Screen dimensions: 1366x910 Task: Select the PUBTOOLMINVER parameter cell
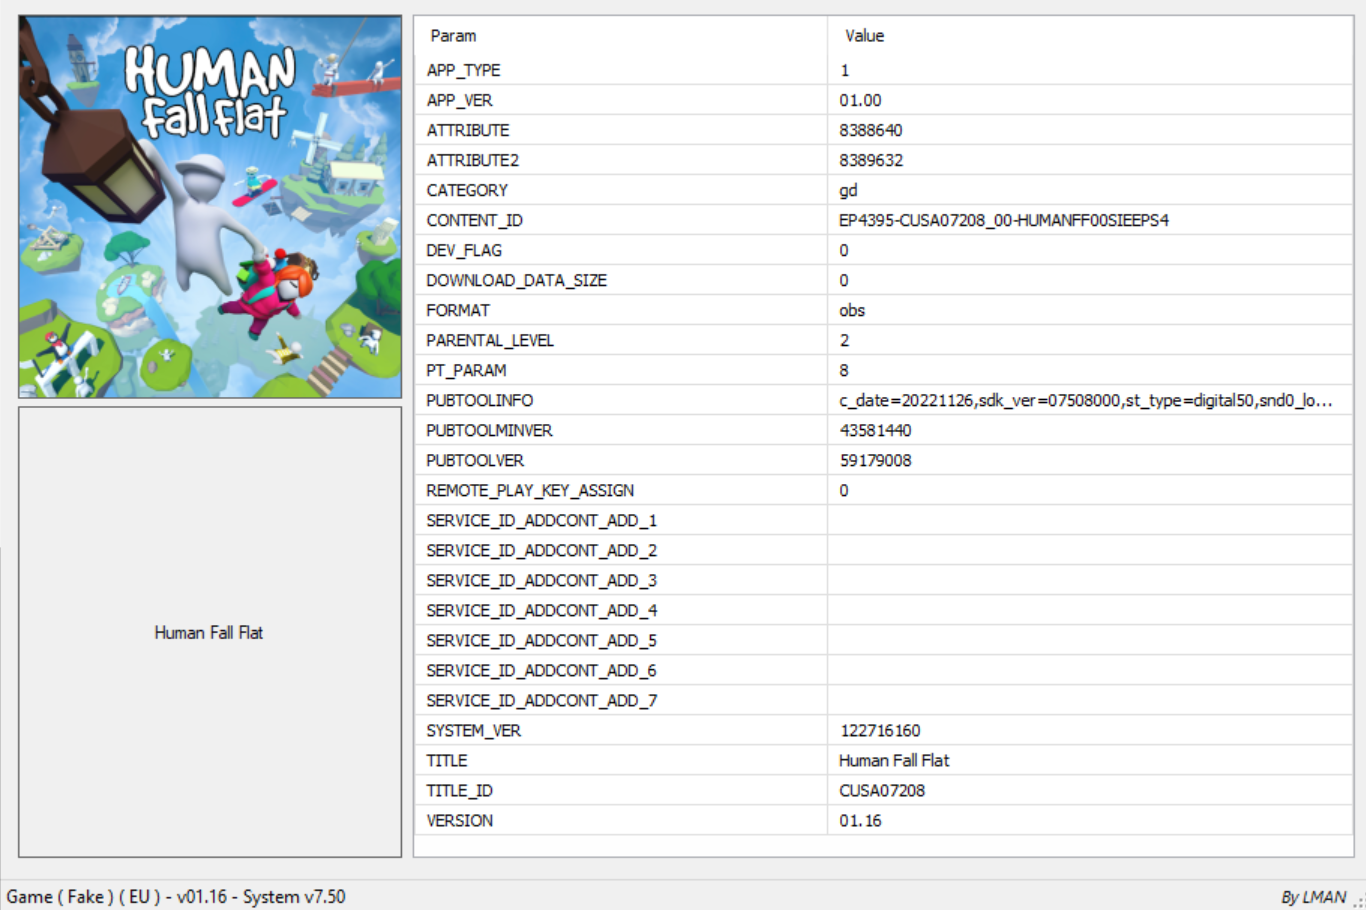pyautogui.click(x=621, y=430)
